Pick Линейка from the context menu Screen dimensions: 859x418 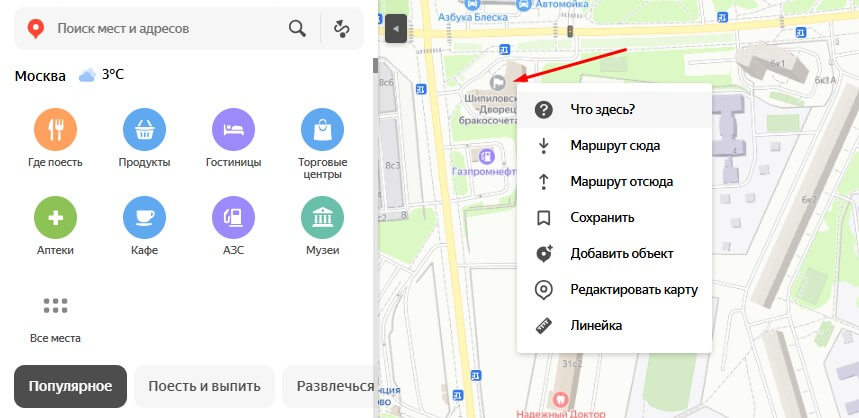point(614,325)
